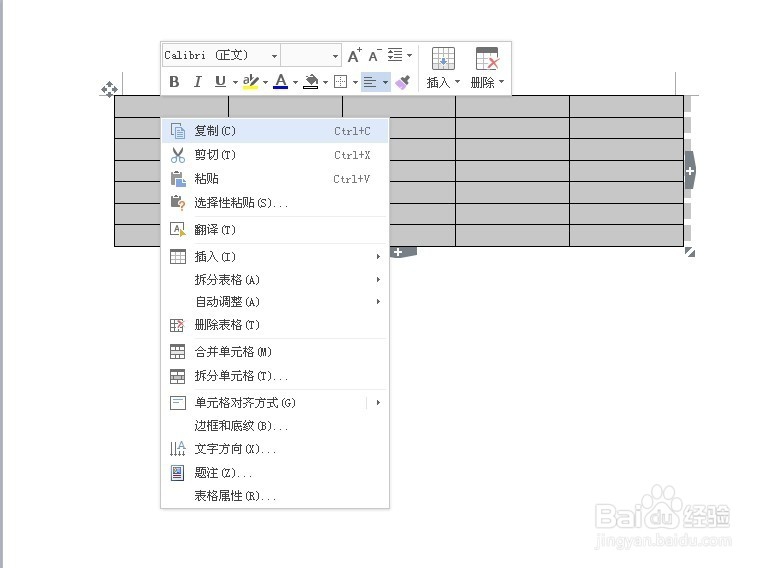This screenshot has height=568, width=776.
Task: Click the text highlight color icon
Action: (251, 82)
